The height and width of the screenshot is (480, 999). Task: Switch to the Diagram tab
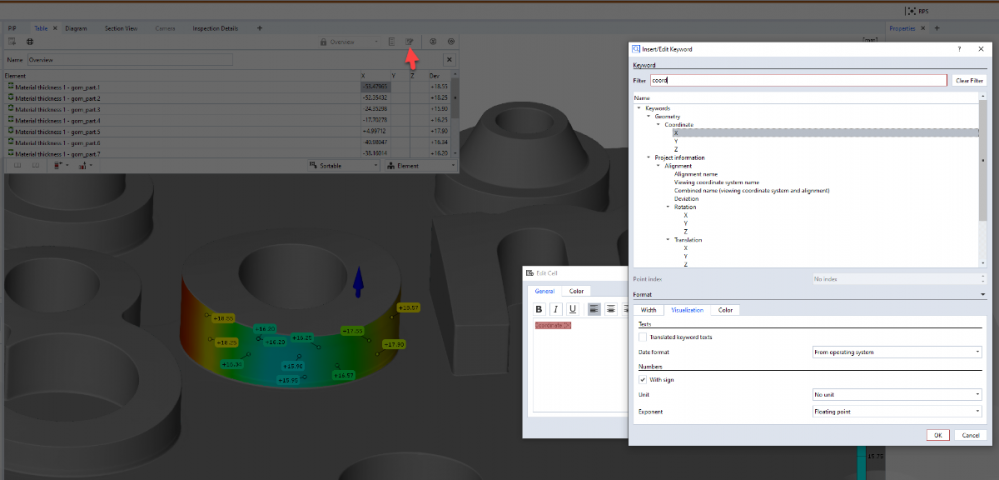76,28
